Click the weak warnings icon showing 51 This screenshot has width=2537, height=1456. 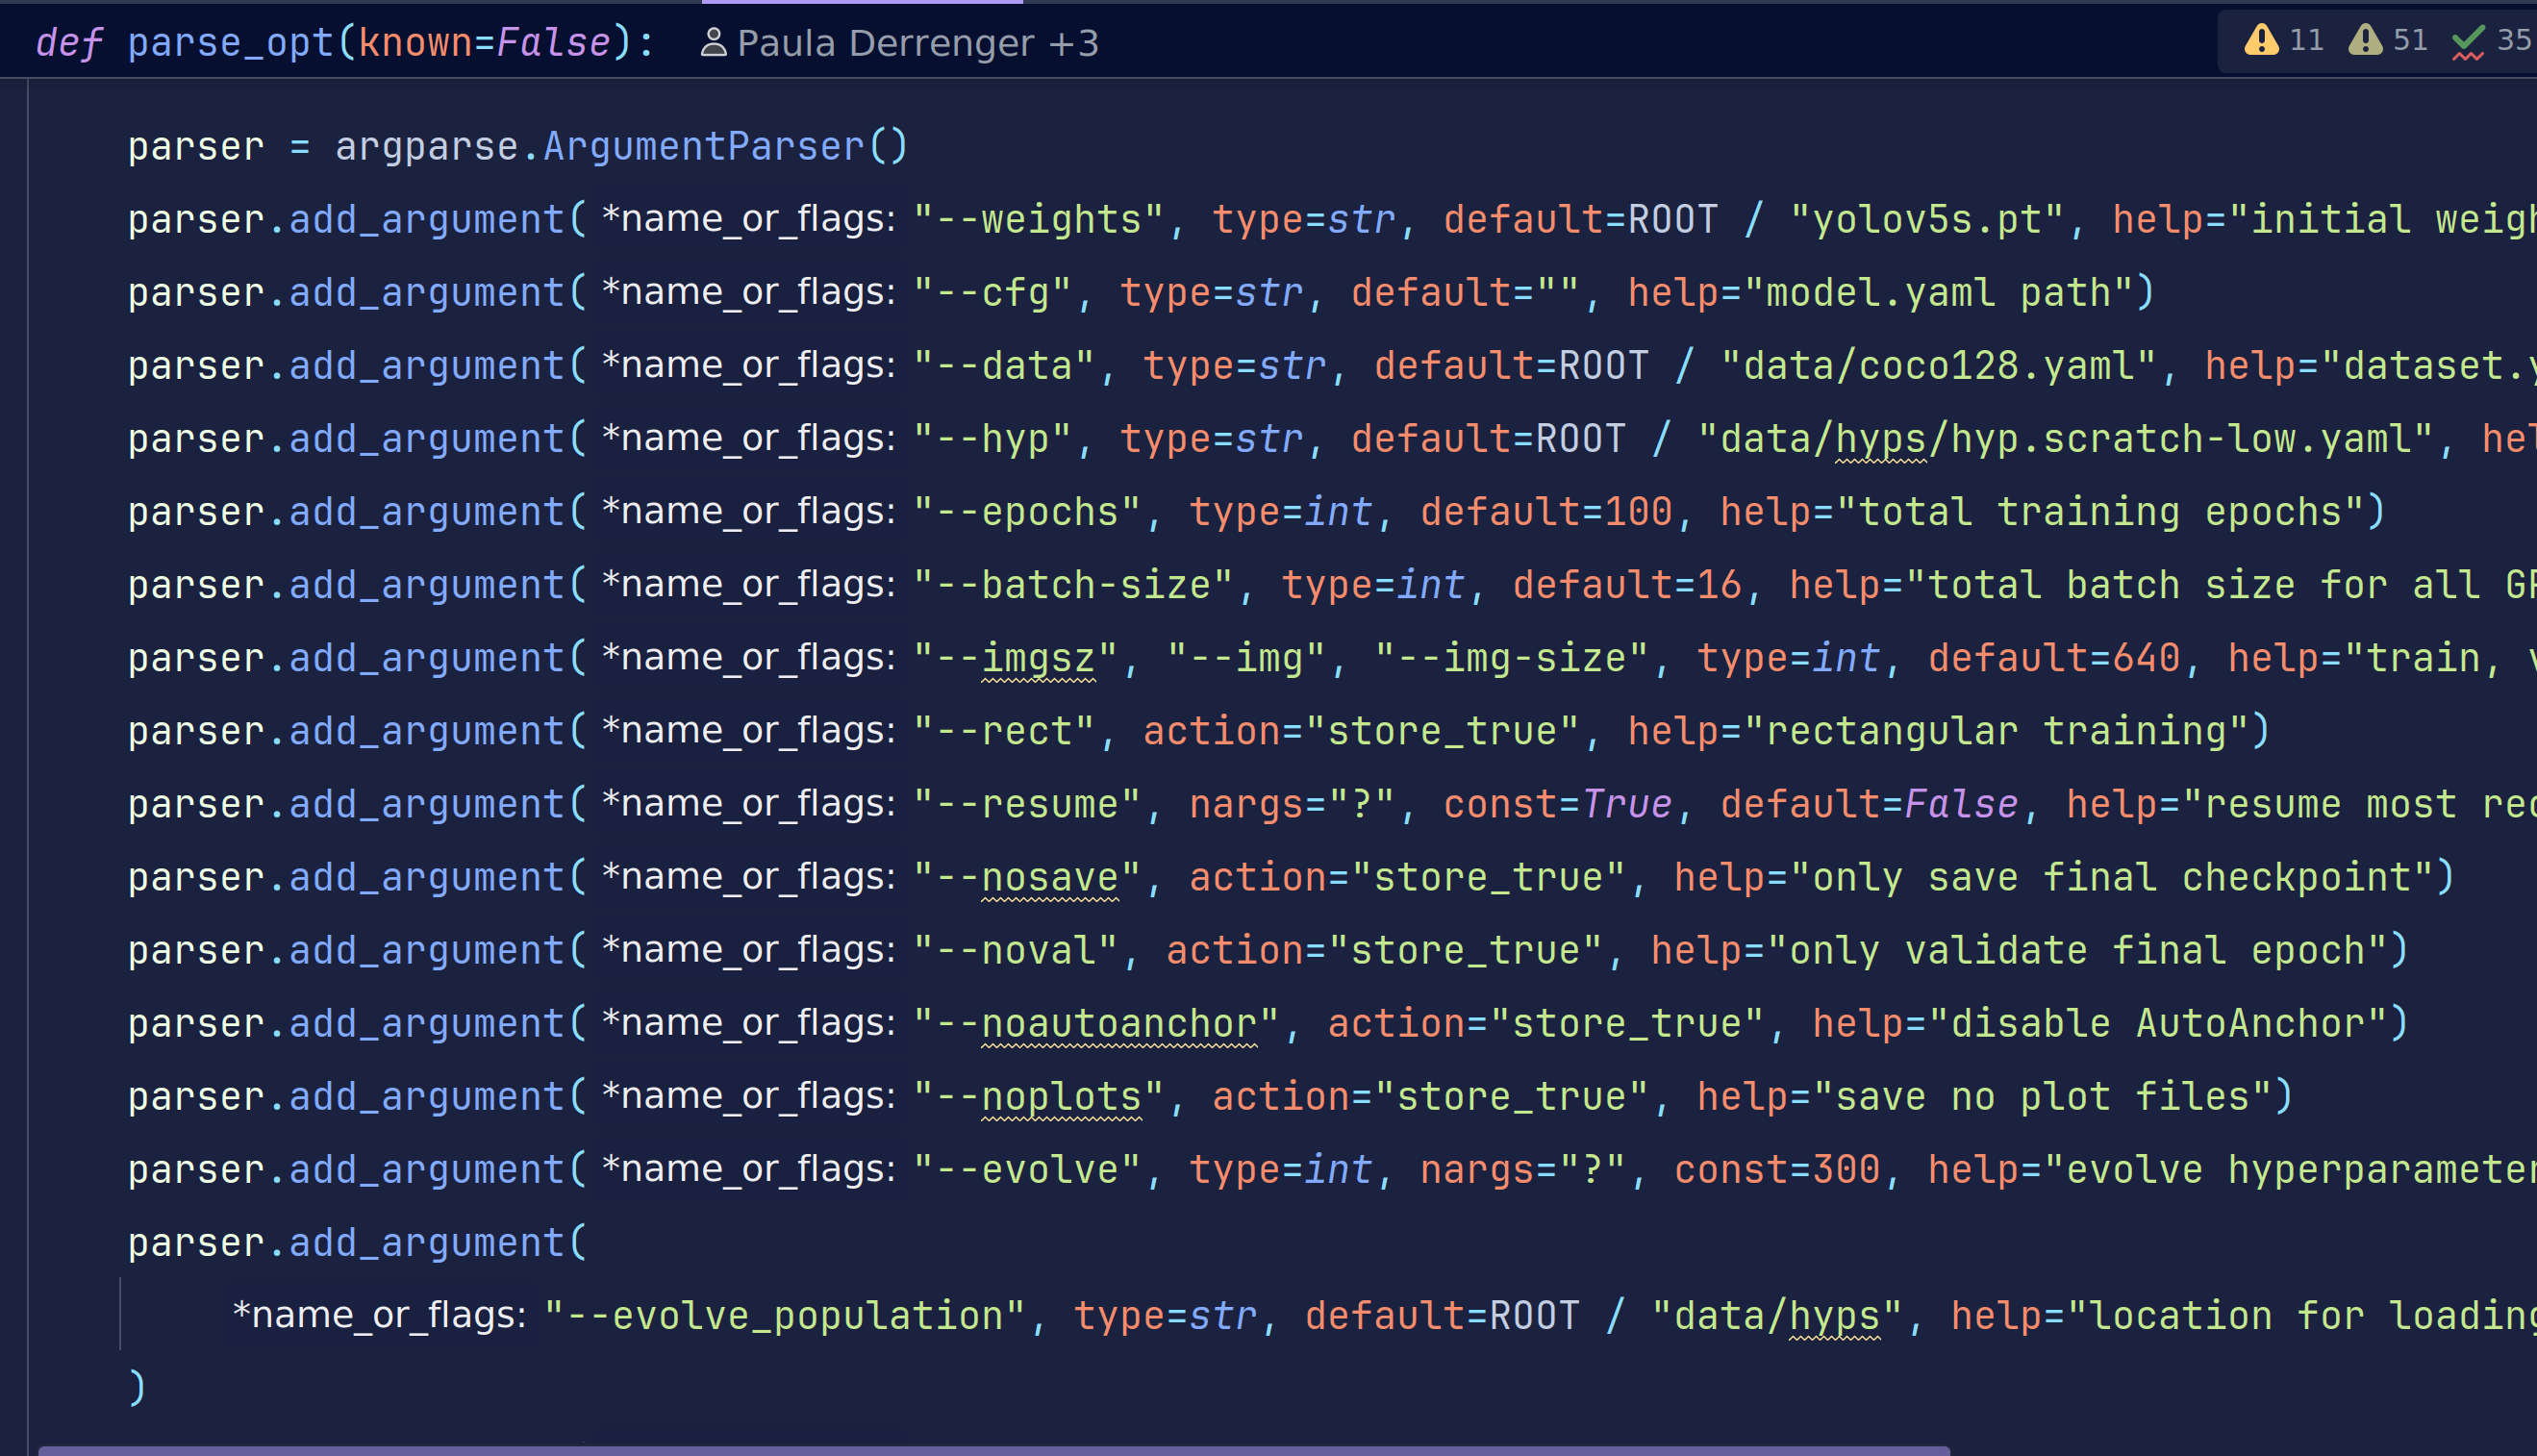(2365, 40)
